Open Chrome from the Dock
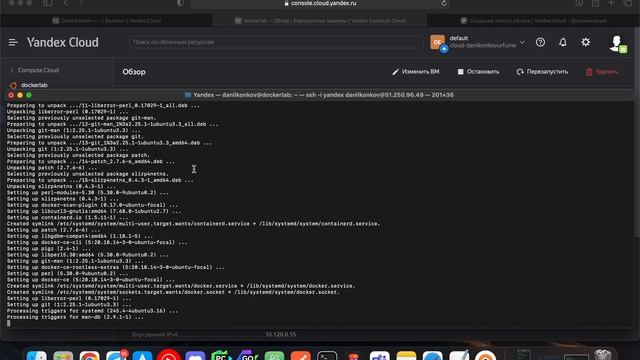The height and width of the screenshot is (360, 640). [89, 356]
